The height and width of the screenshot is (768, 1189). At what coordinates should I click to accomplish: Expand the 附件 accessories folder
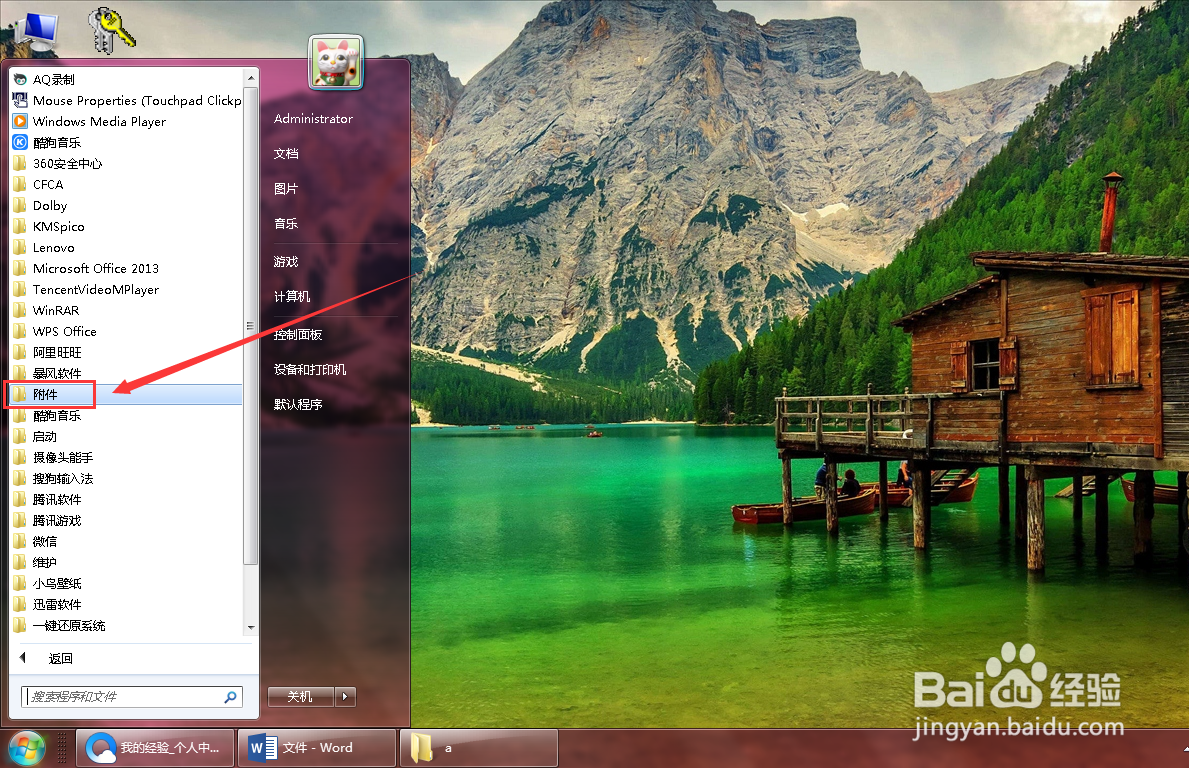[x=127, y=394]
